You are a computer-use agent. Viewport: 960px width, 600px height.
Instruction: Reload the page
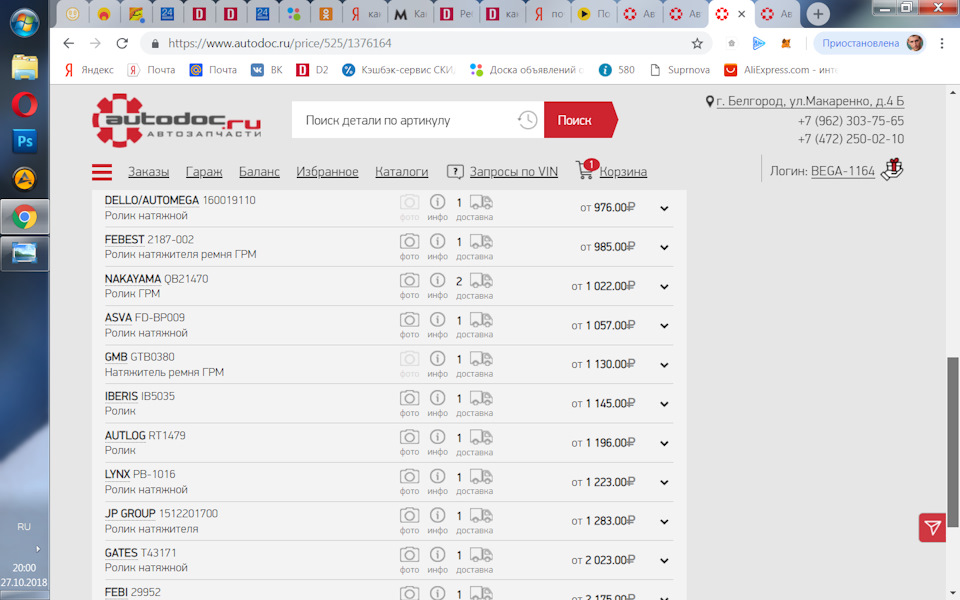point(122,43)
